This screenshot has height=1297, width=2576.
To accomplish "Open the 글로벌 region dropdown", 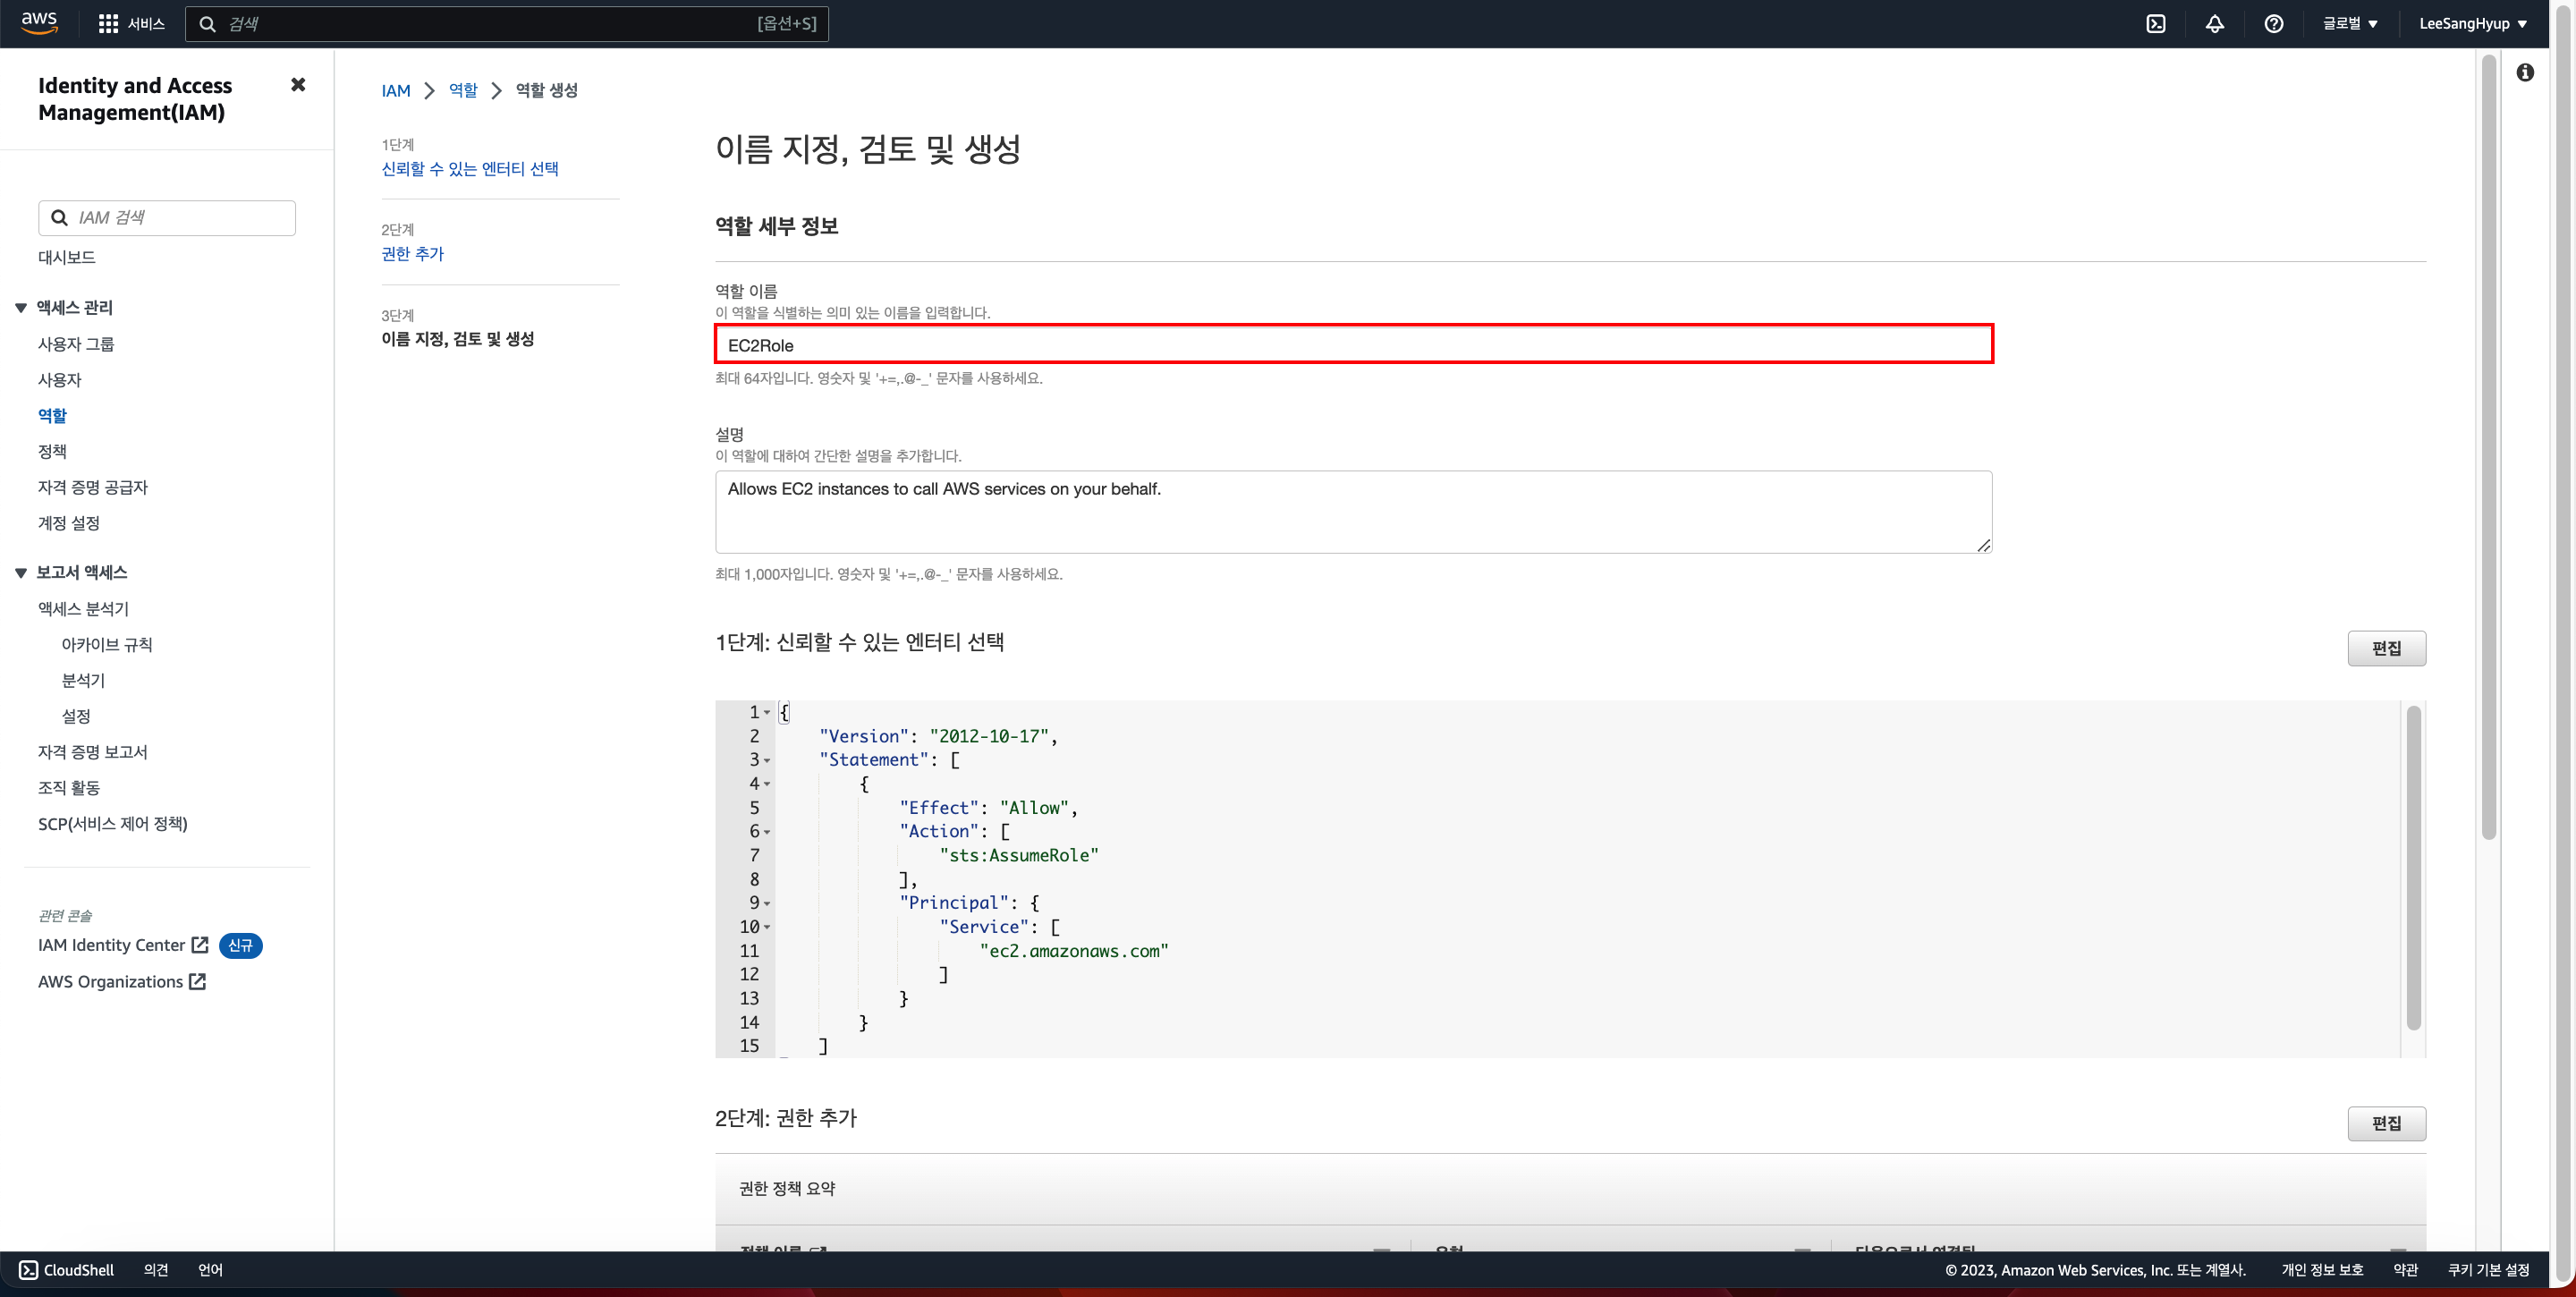I will [x=2349, y=24].
